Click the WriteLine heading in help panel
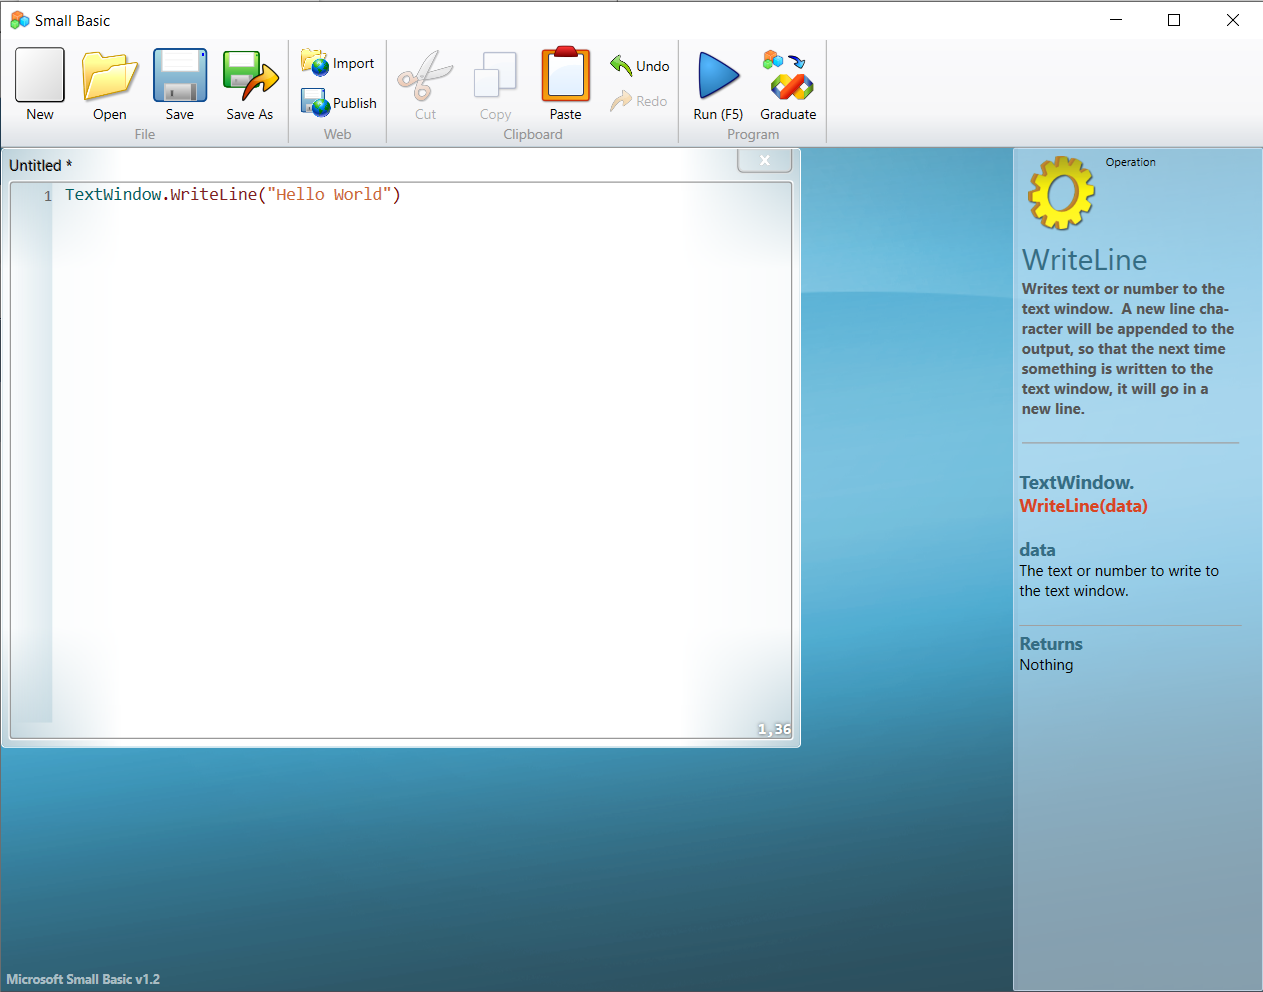The width and height of the screenshot is (1263, 992). point(1084,260)
